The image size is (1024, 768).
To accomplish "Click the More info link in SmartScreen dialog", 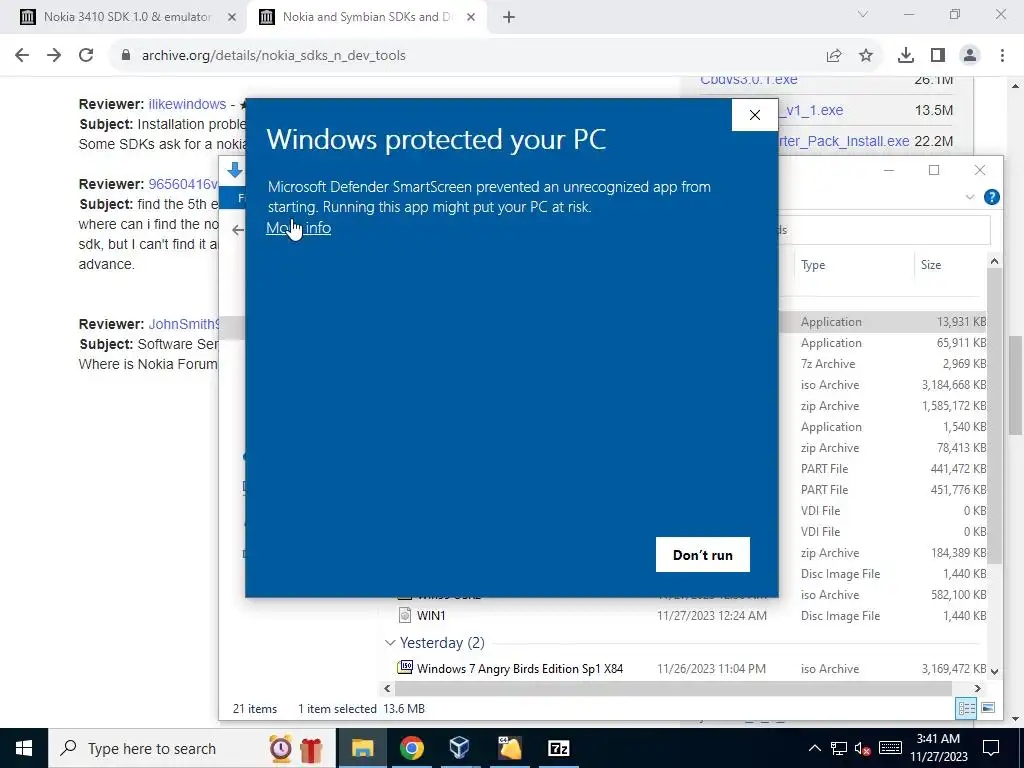I will point(298,227).
